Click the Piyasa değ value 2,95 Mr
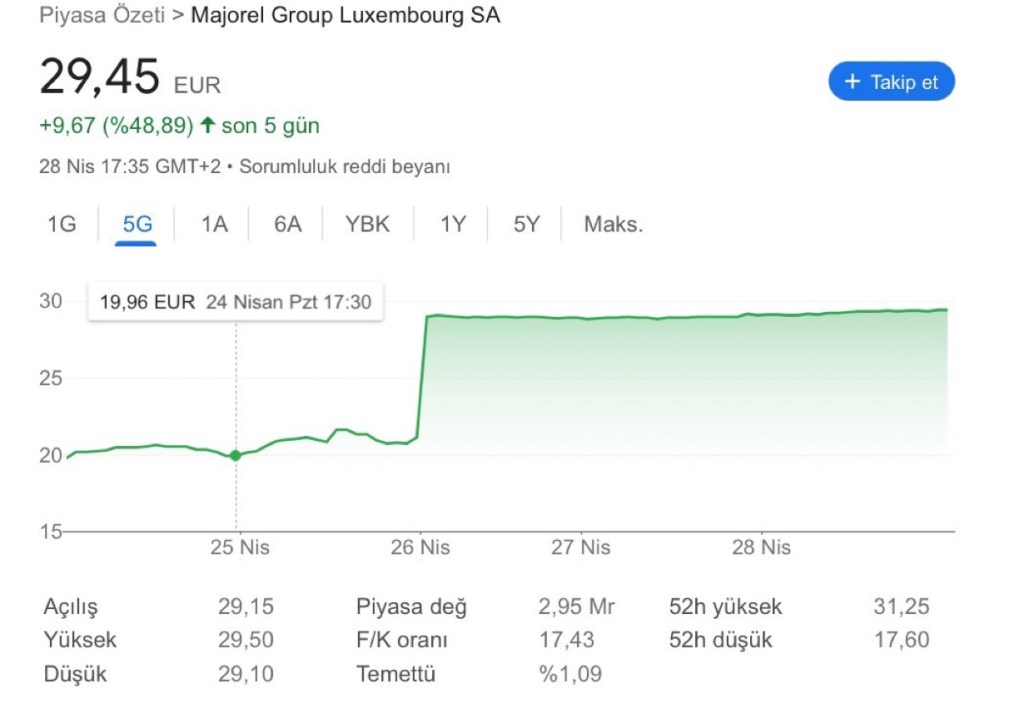Viewport: 1024px width, 703px height. (x=577, y=607)
